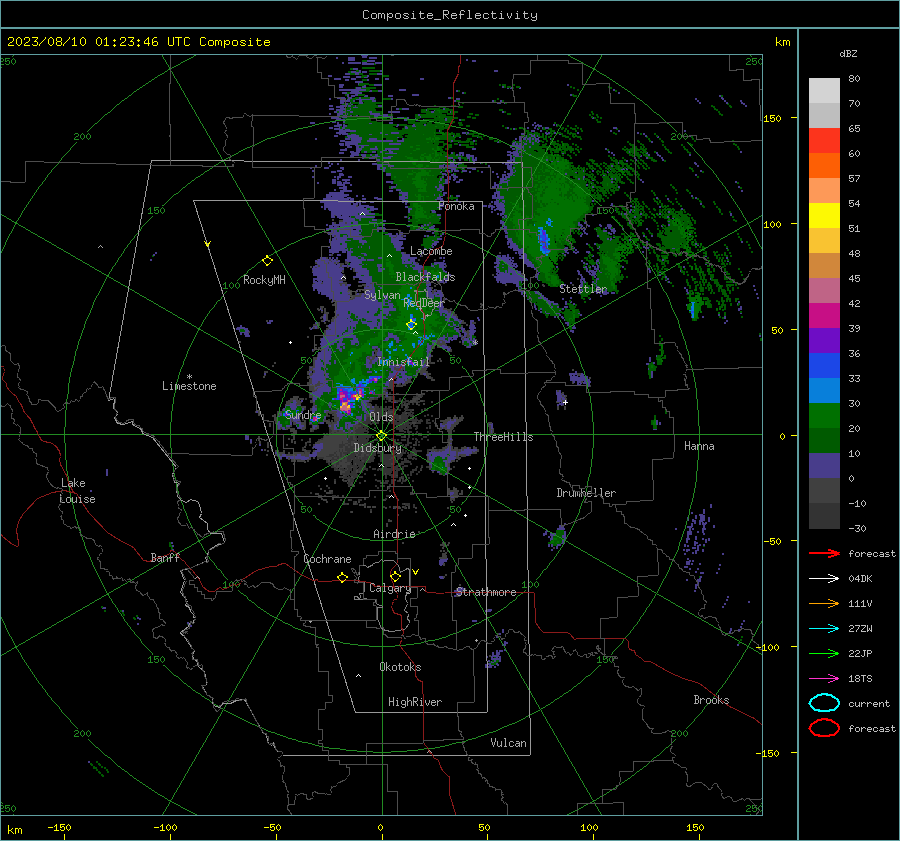The height and width of the screenshot is (841, 900).
Task: Click the Sylvan label
Action: click(382, 295)
